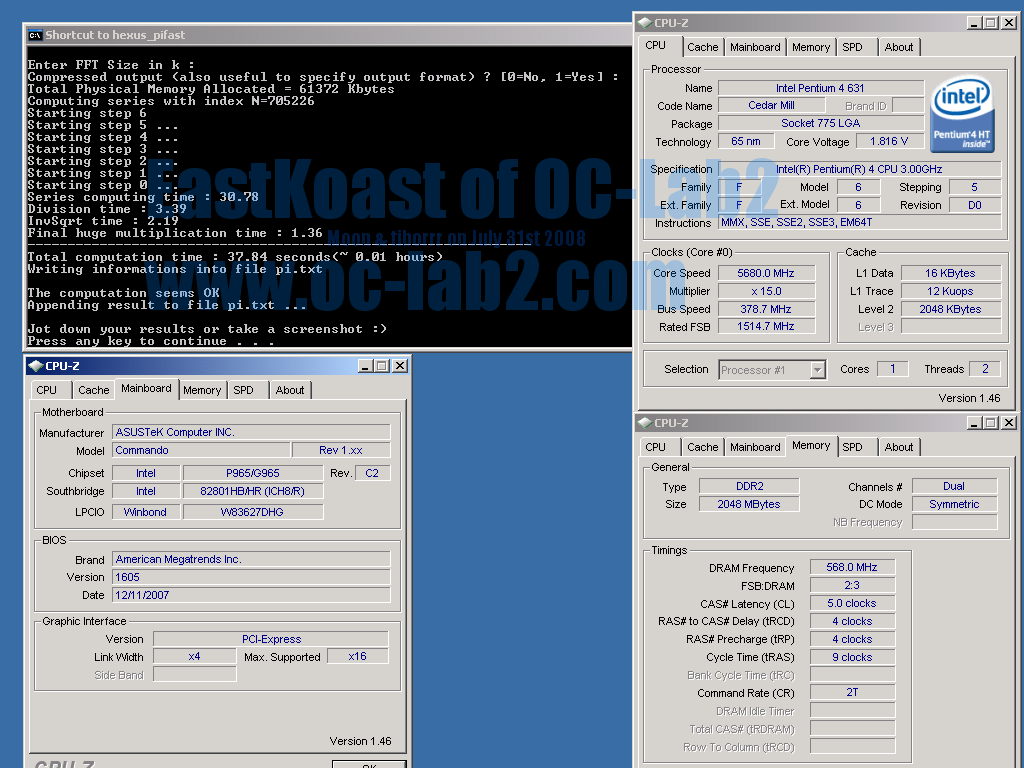Click the cmd icon in hexus_pifast title bar
Image resolution: width=1024 pixels, height=768 pixels.
(35, 35)
